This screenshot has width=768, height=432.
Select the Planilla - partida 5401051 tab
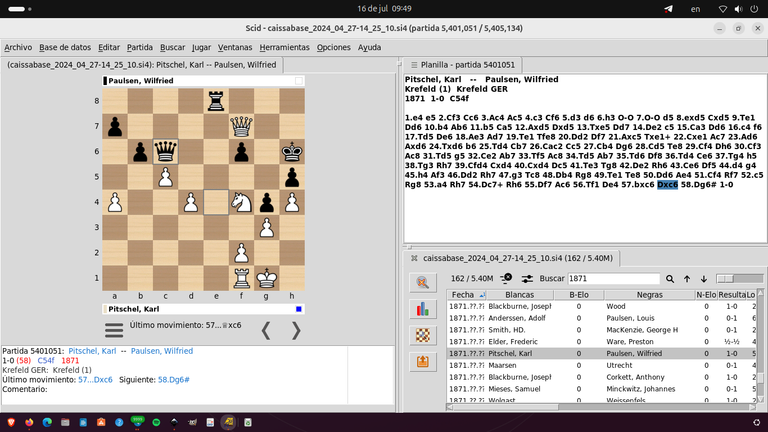(462, 65)
